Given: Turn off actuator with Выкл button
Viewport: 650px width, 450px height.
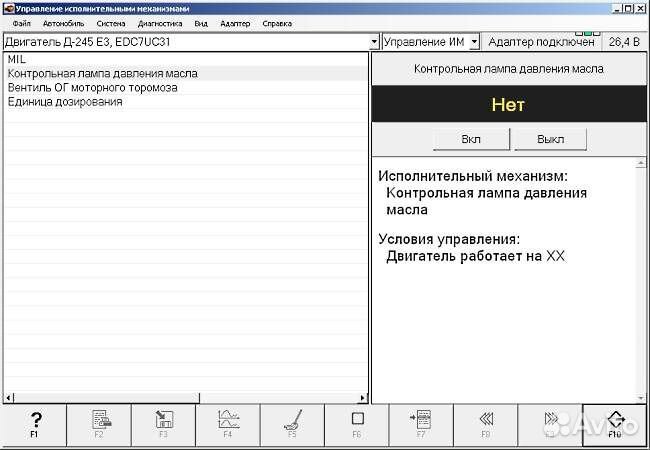Looking at the screenshot, I should point(550,139).
